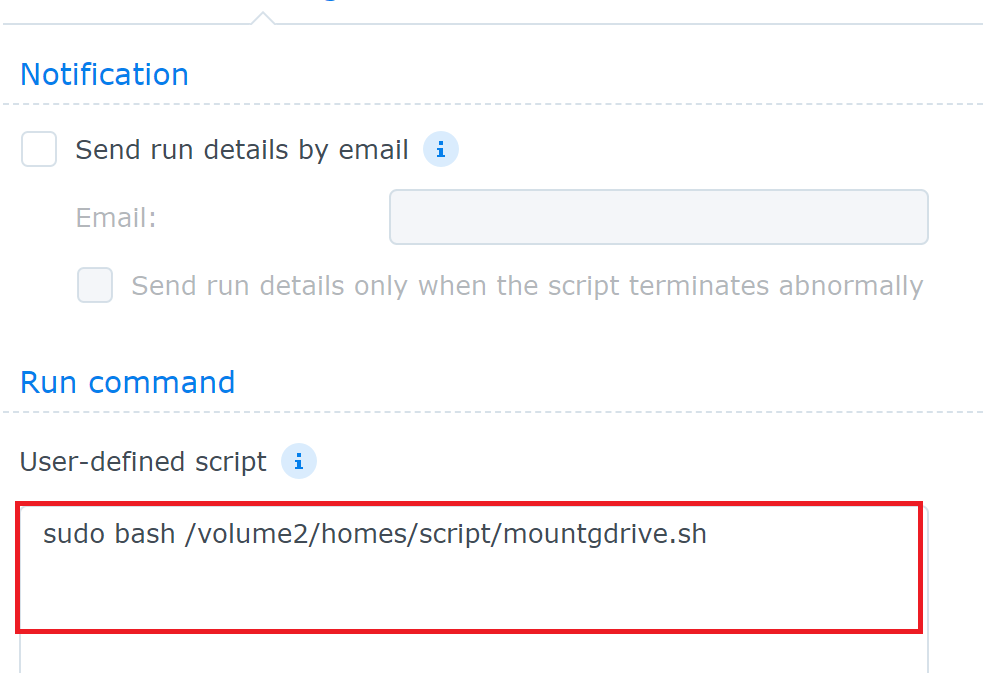
Task: Focus the Email address input field
Action: click(x=659, y=217)
